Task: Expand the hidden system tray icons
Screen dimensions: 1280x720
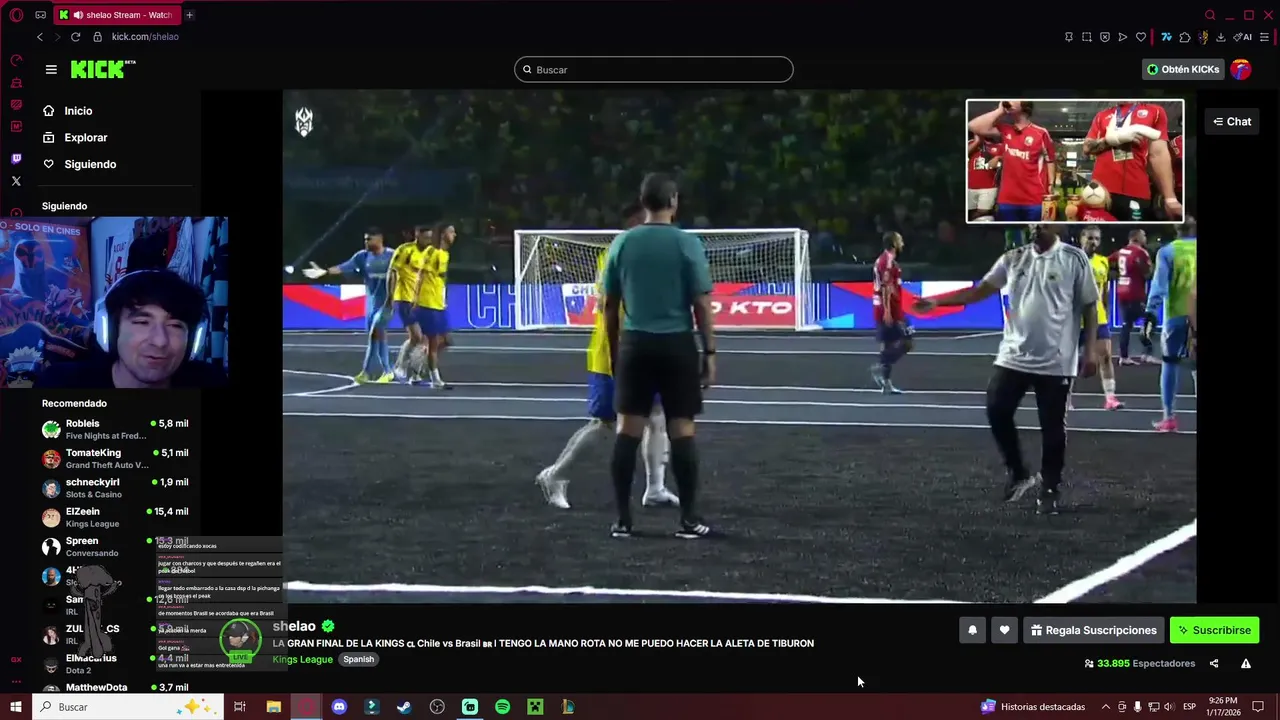Action: 1106,707
